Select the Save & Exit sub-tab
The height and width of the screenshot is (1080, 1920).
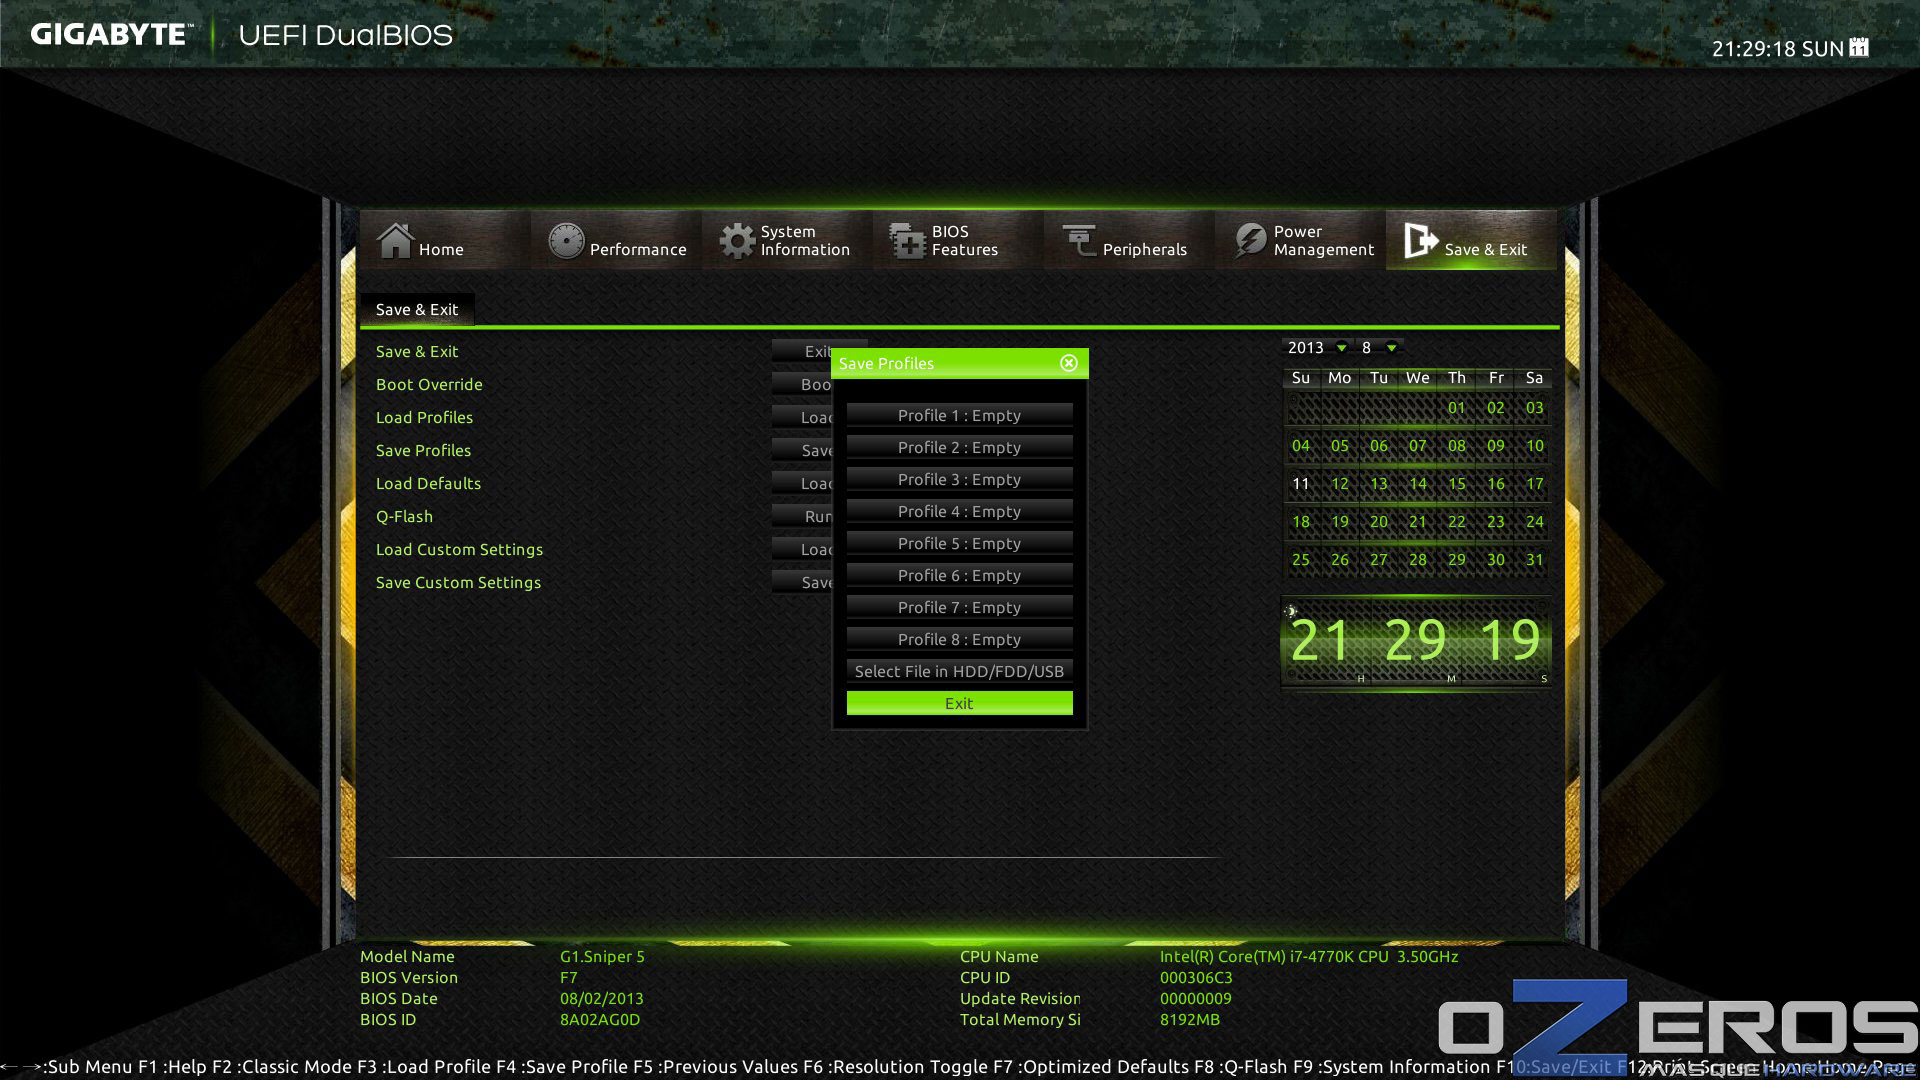coord(417,310)
